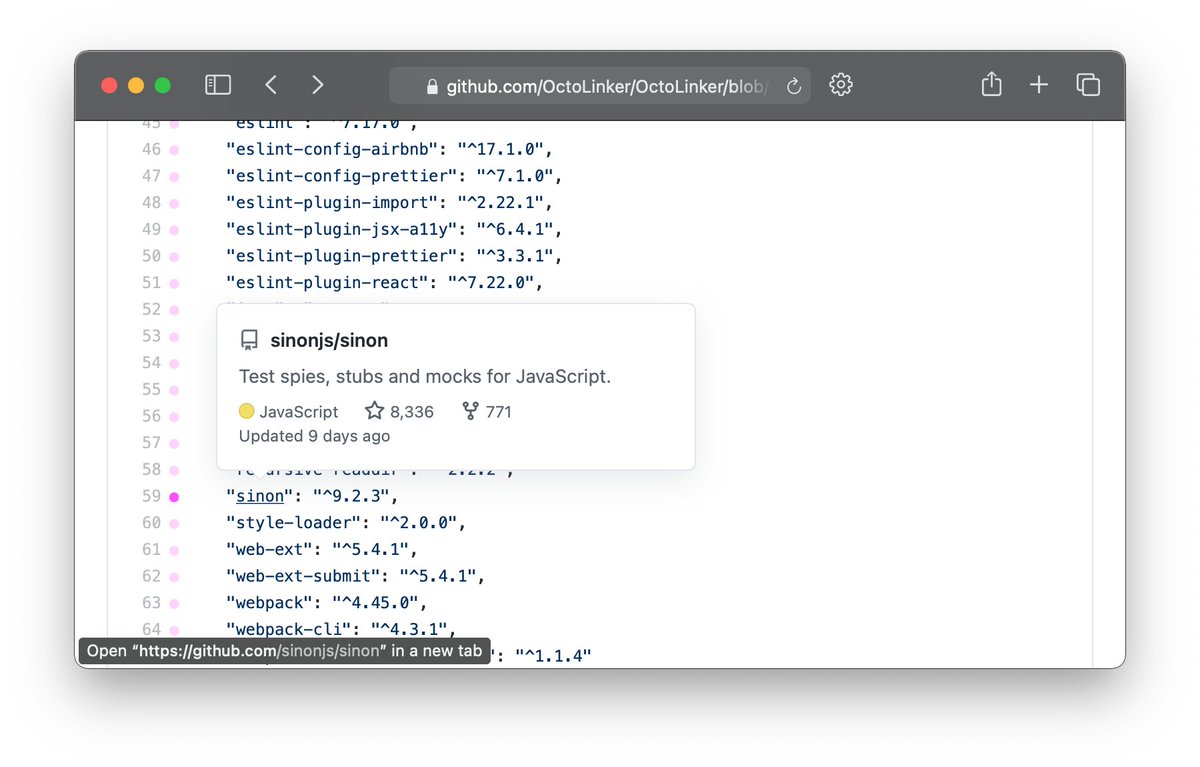
Task: Reload the page with the refresh icon
Action: [x=794, y=86]
